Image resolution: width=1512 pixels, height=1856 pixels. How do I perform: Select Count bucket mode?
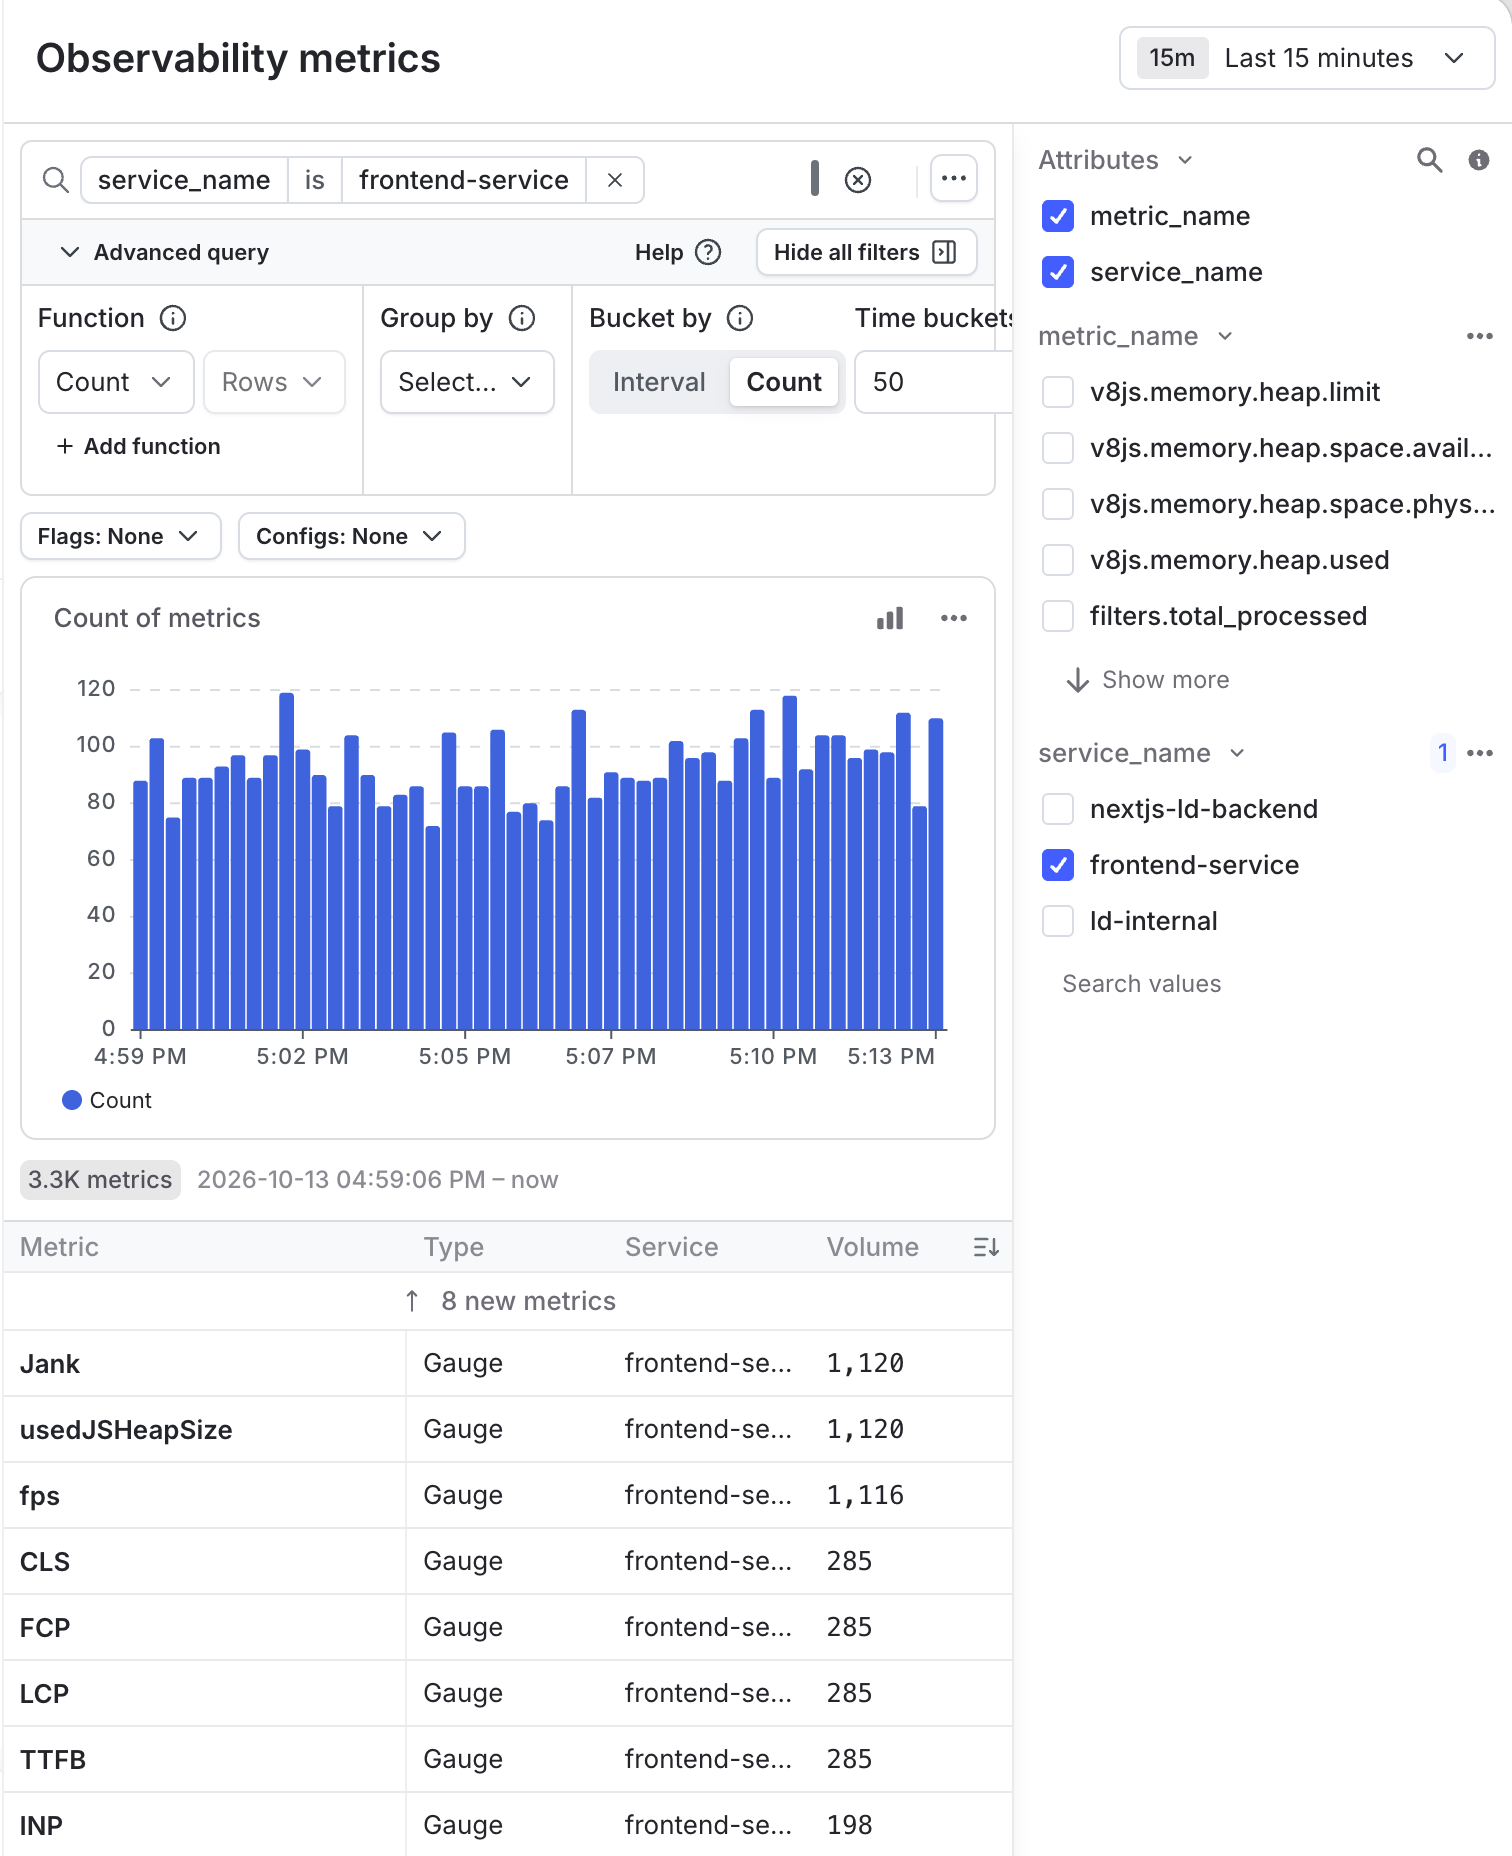[x=784, y=382]
